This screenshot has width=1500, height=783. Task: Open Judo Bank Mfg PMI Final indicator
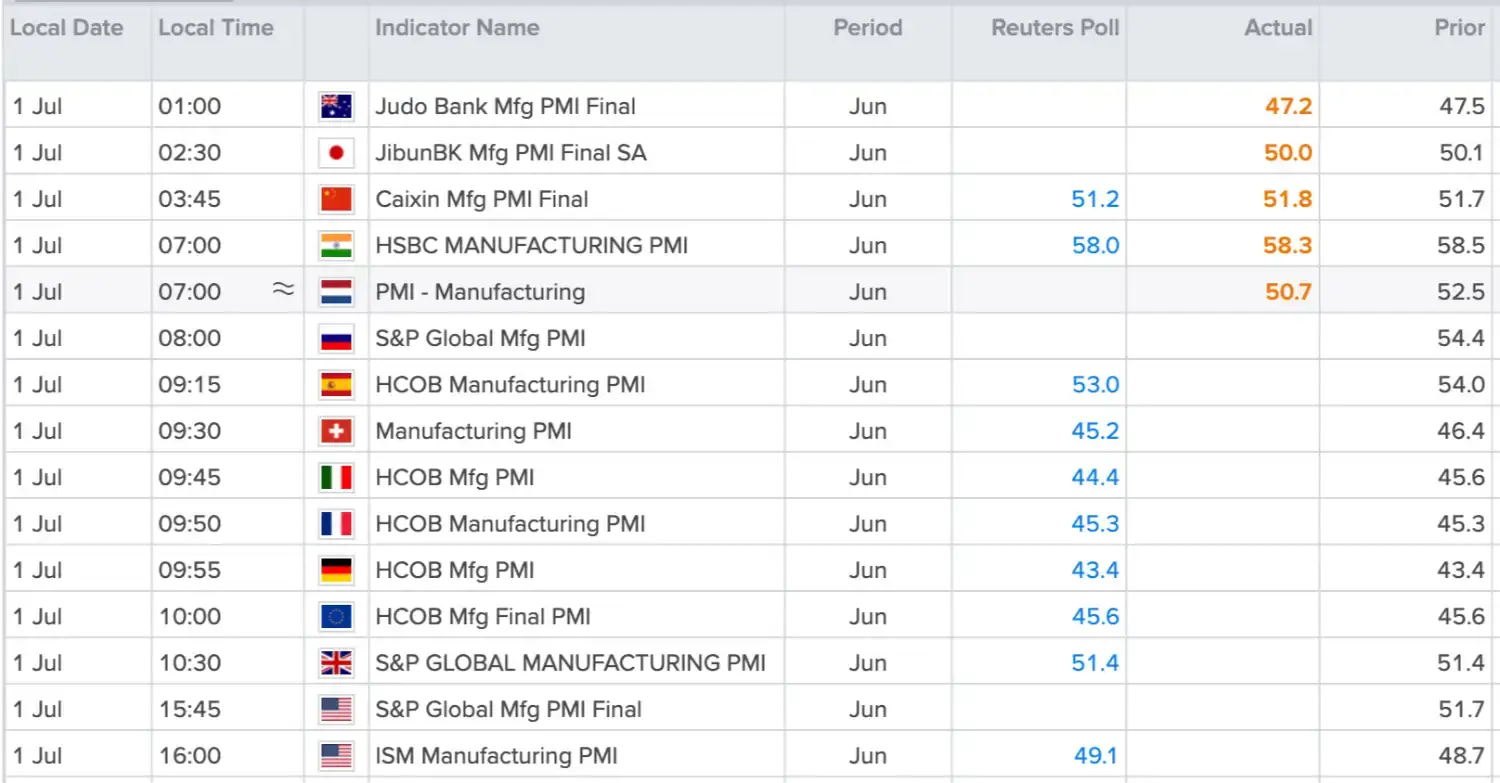tap(505, 106)
